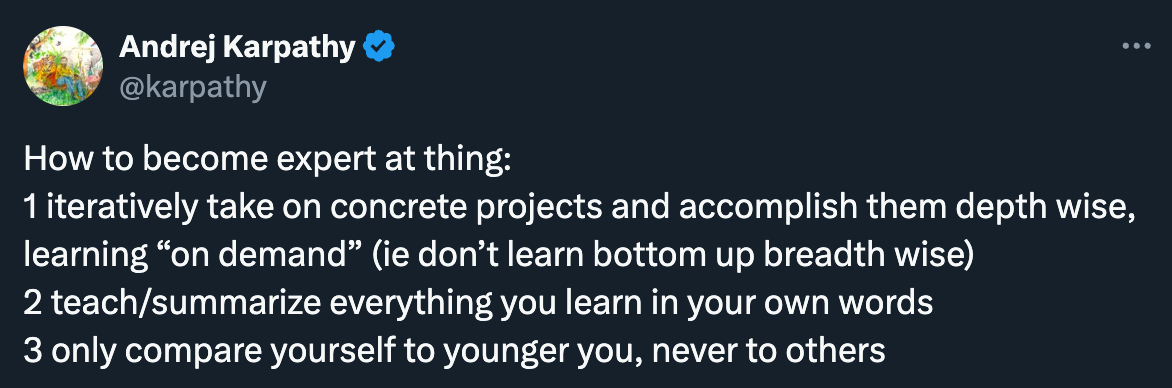Open the three-dot more options menu
Viewport: 1172px width, 388px height.
[1137, 46]
